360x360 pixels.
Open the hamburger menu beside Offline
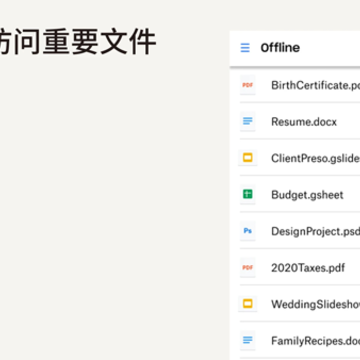click(245, 48)
